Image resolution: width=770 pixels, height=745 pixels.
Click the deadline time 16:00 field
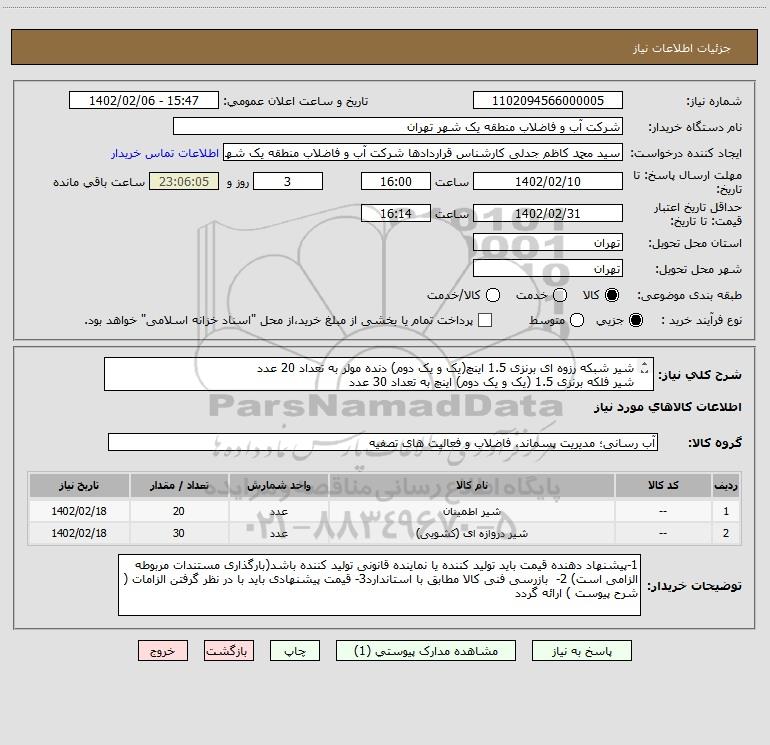[396, 181]
